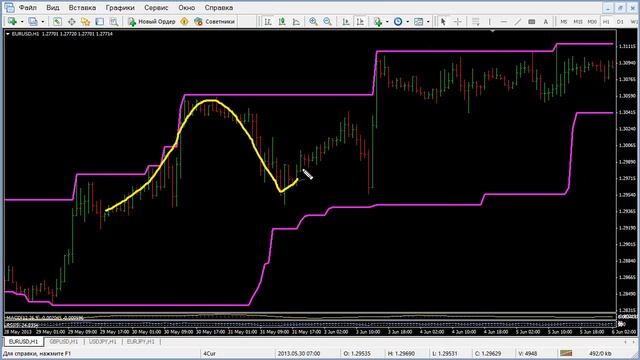Expand the New Chart dropdown arrow

click(x=22, y=22)
